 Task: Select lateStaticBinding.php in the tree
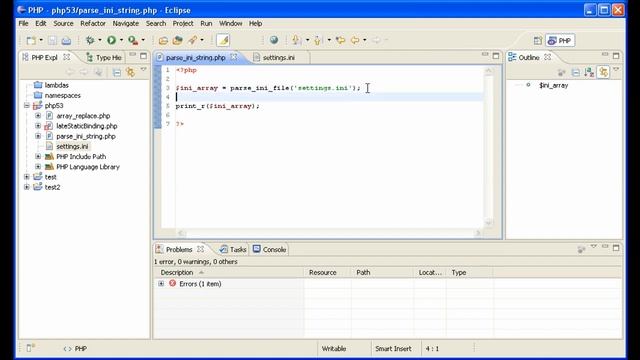pyautogui.click(x=87, y=126)
